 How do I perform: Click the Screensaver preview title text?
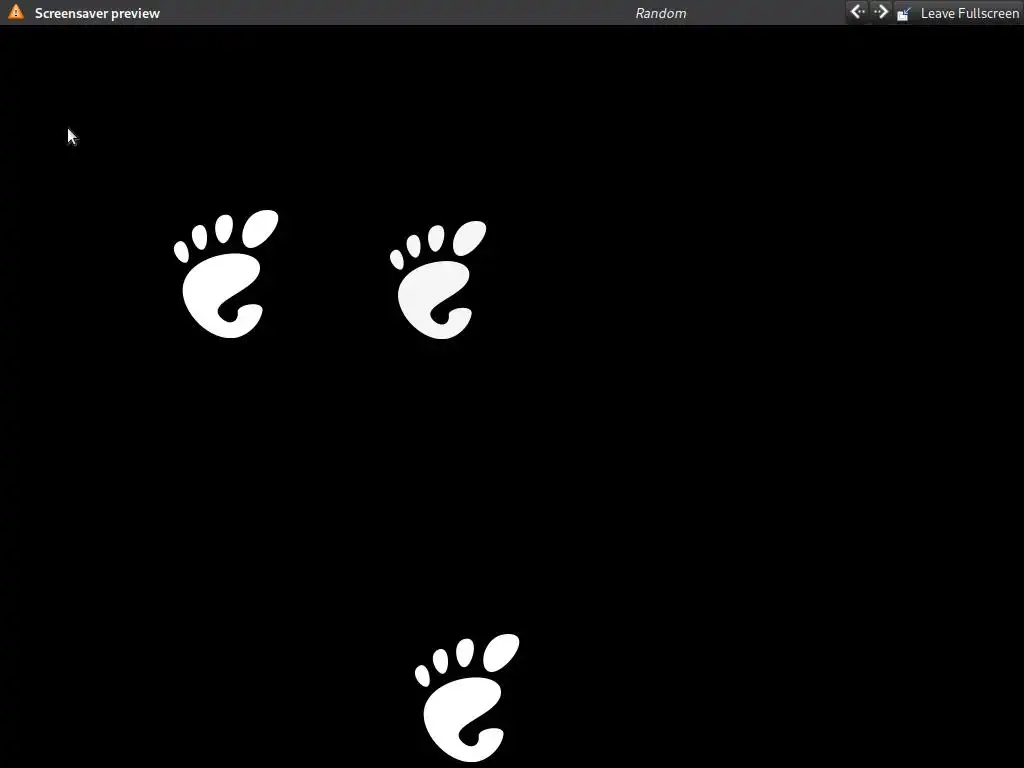pos(97,13)
